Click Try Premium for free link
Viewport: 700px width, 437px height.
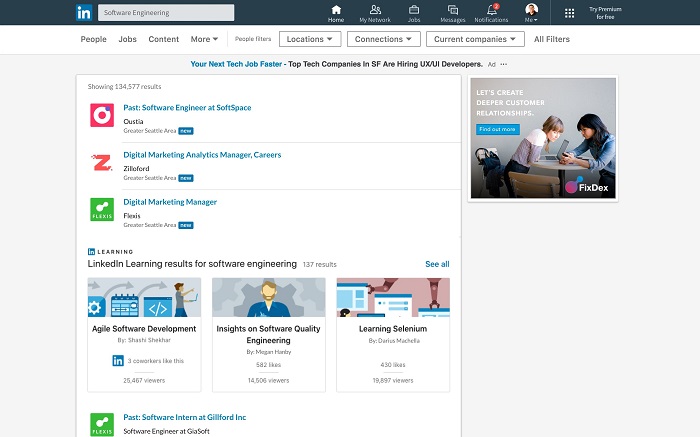pos(605,13)
